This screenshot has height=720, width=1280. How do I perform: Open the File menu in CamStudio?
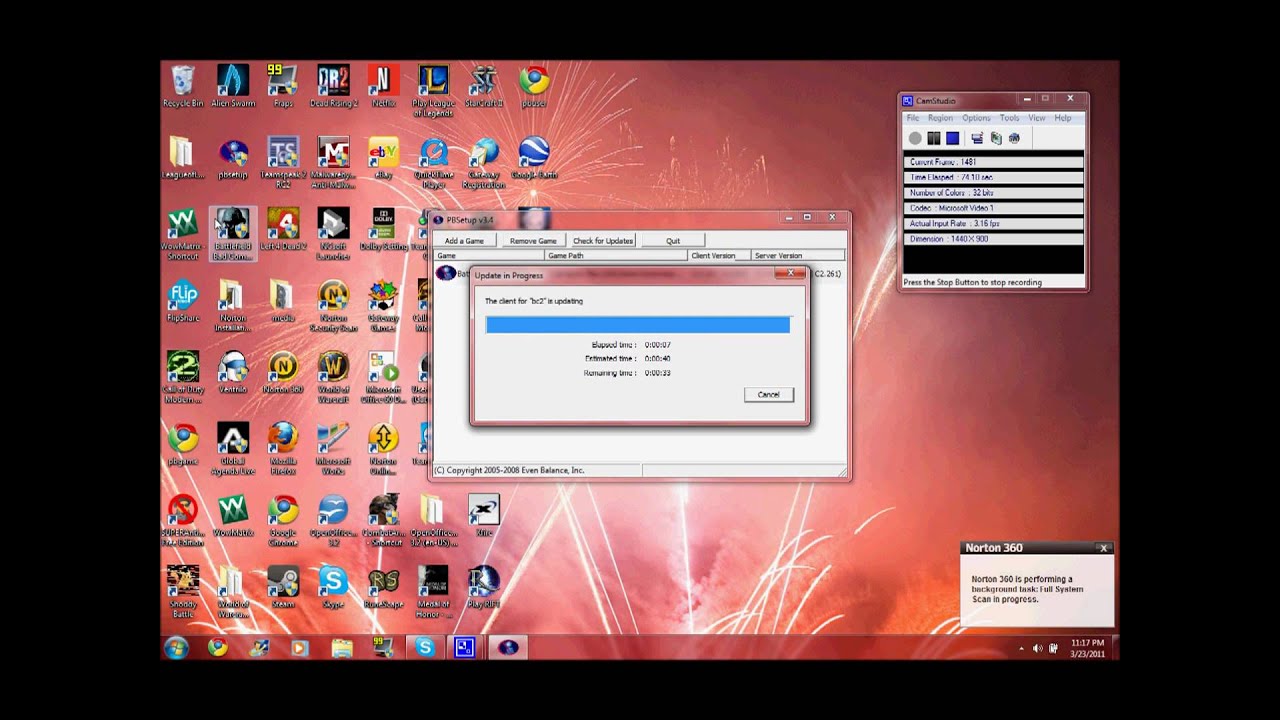913,118
